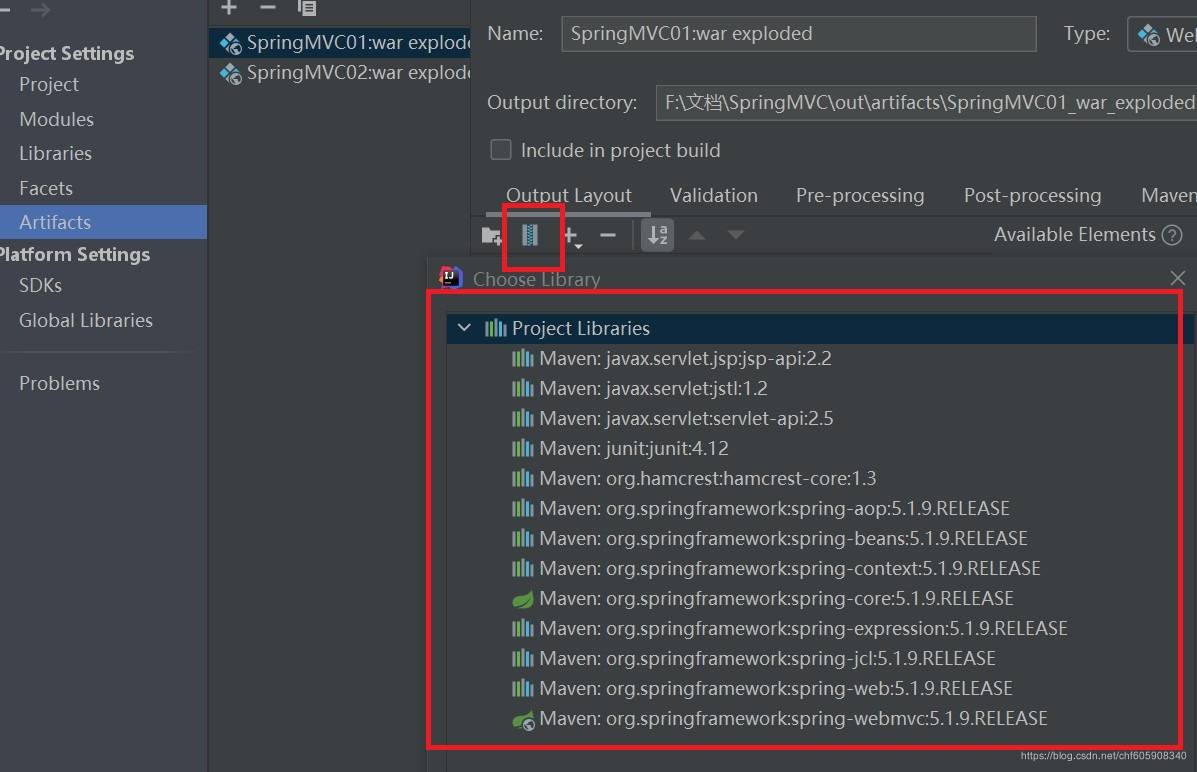Select SpringMVC01:war exploded artifact
Image resolution: width=1197 pixels, height=772 pixels.
point(340,42)
